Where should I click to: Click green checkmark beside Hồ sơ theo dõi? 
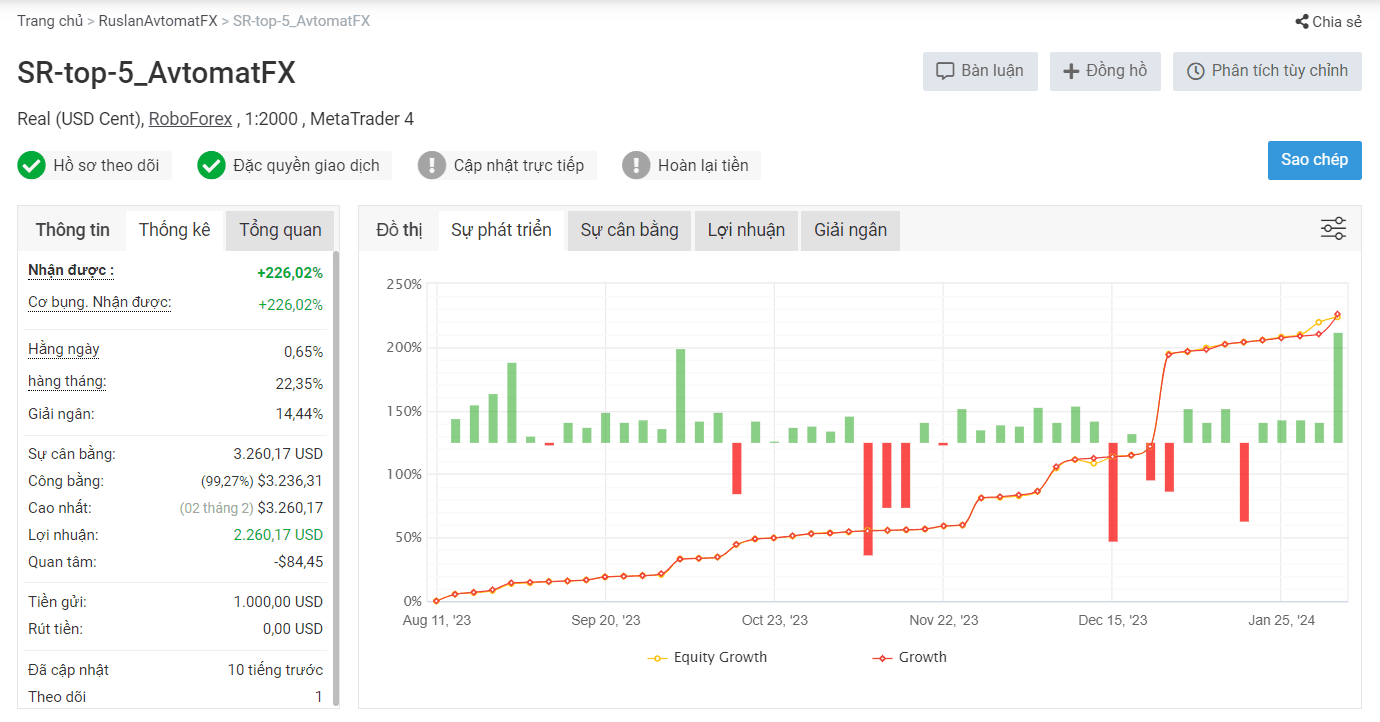pyautogui.click(x=32, y=165)
